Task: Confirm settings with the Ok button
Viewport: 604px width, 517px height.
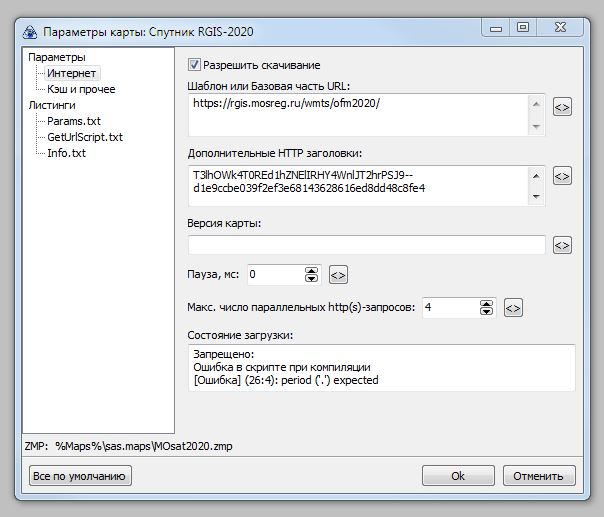Action: tap(458, 476)
